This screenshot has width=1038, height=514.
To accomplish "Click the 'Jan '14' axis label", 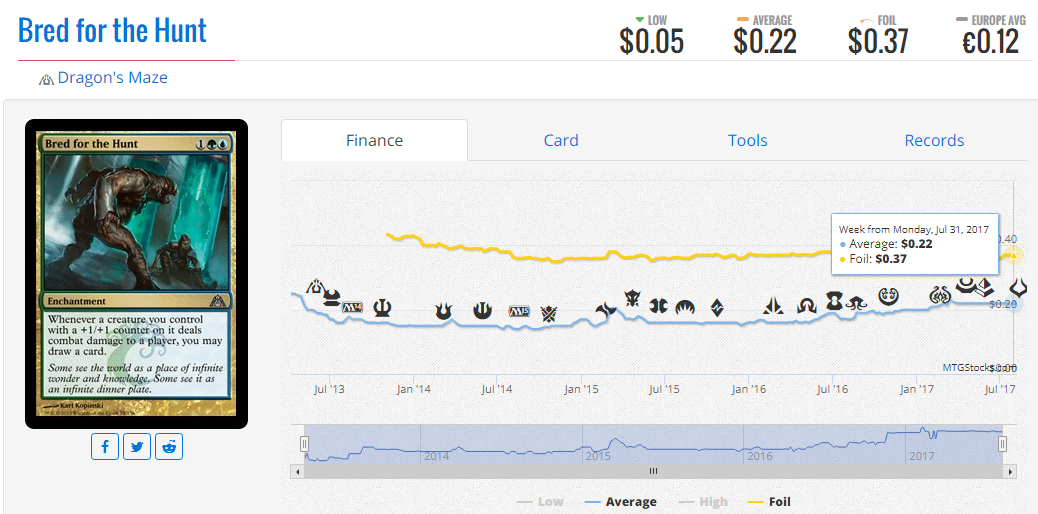I will point(414,389).
